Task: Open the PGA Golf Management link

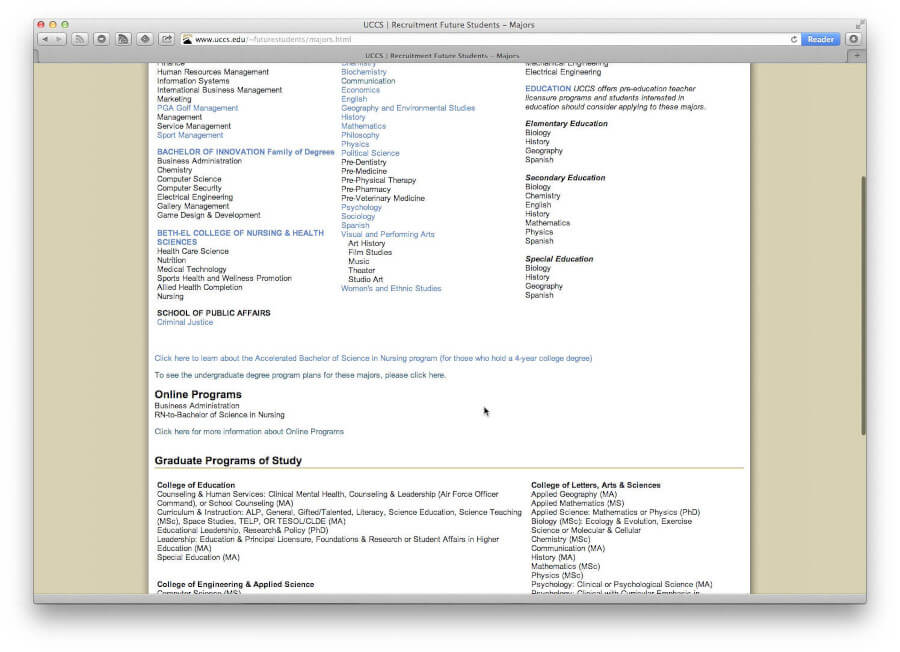Action: point(197,108)
